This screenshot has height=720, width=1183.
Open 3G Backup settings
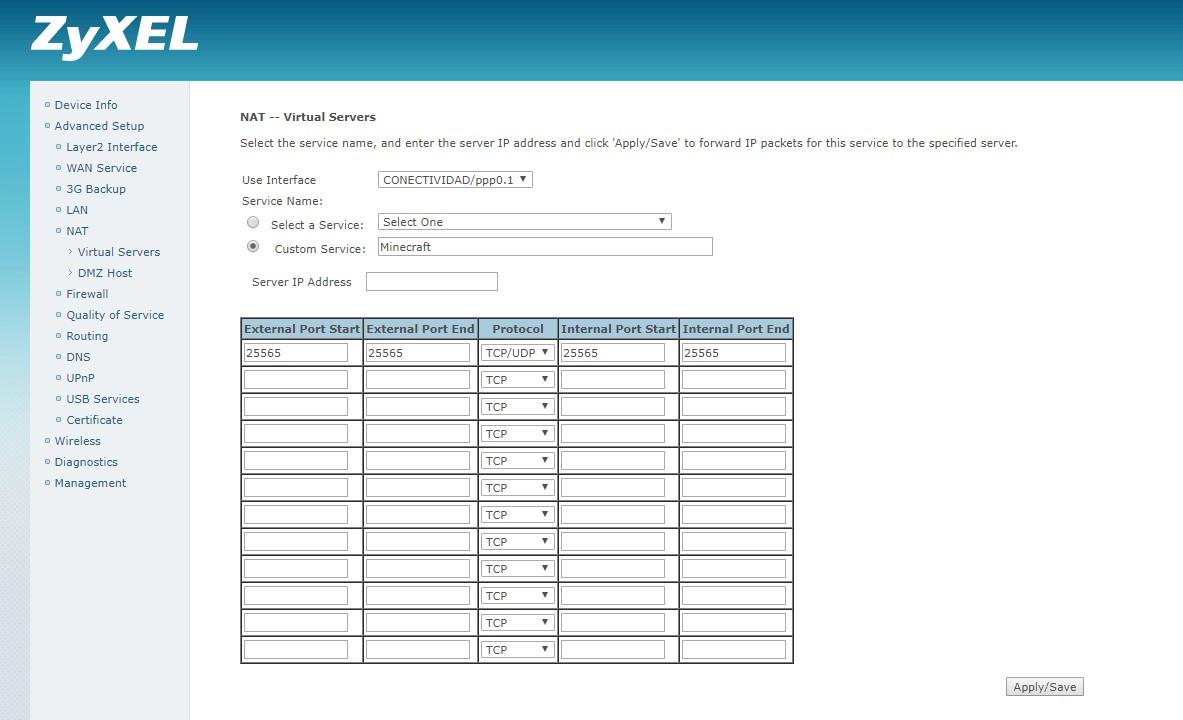(96, 189)
